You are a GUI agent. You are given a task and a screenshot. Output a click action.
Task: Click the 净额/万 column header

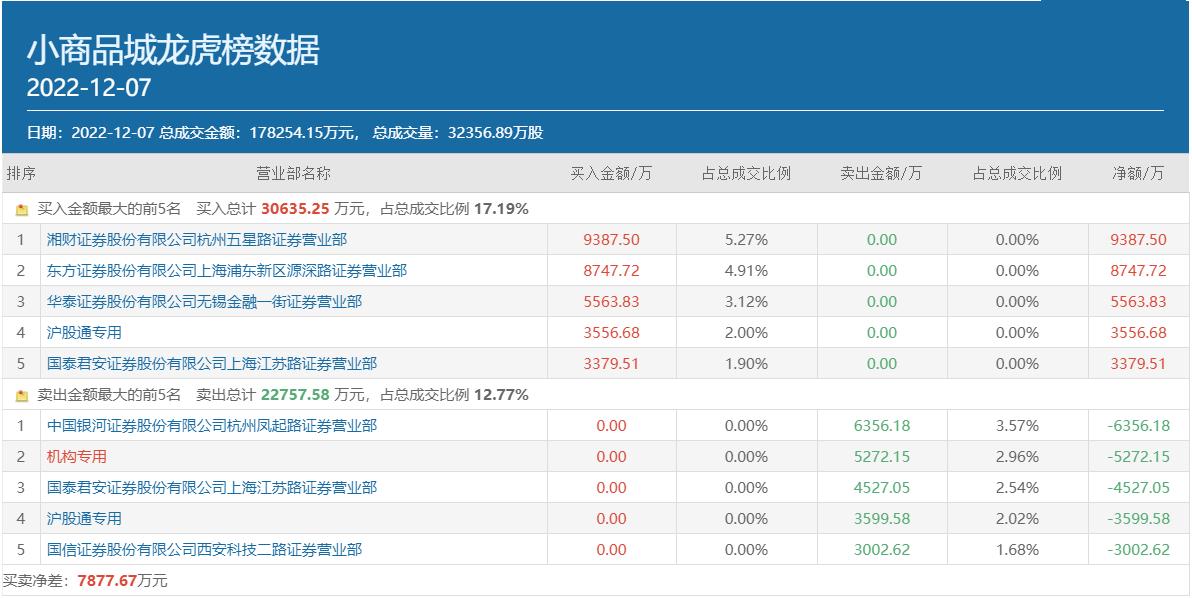click(1138, 174)
